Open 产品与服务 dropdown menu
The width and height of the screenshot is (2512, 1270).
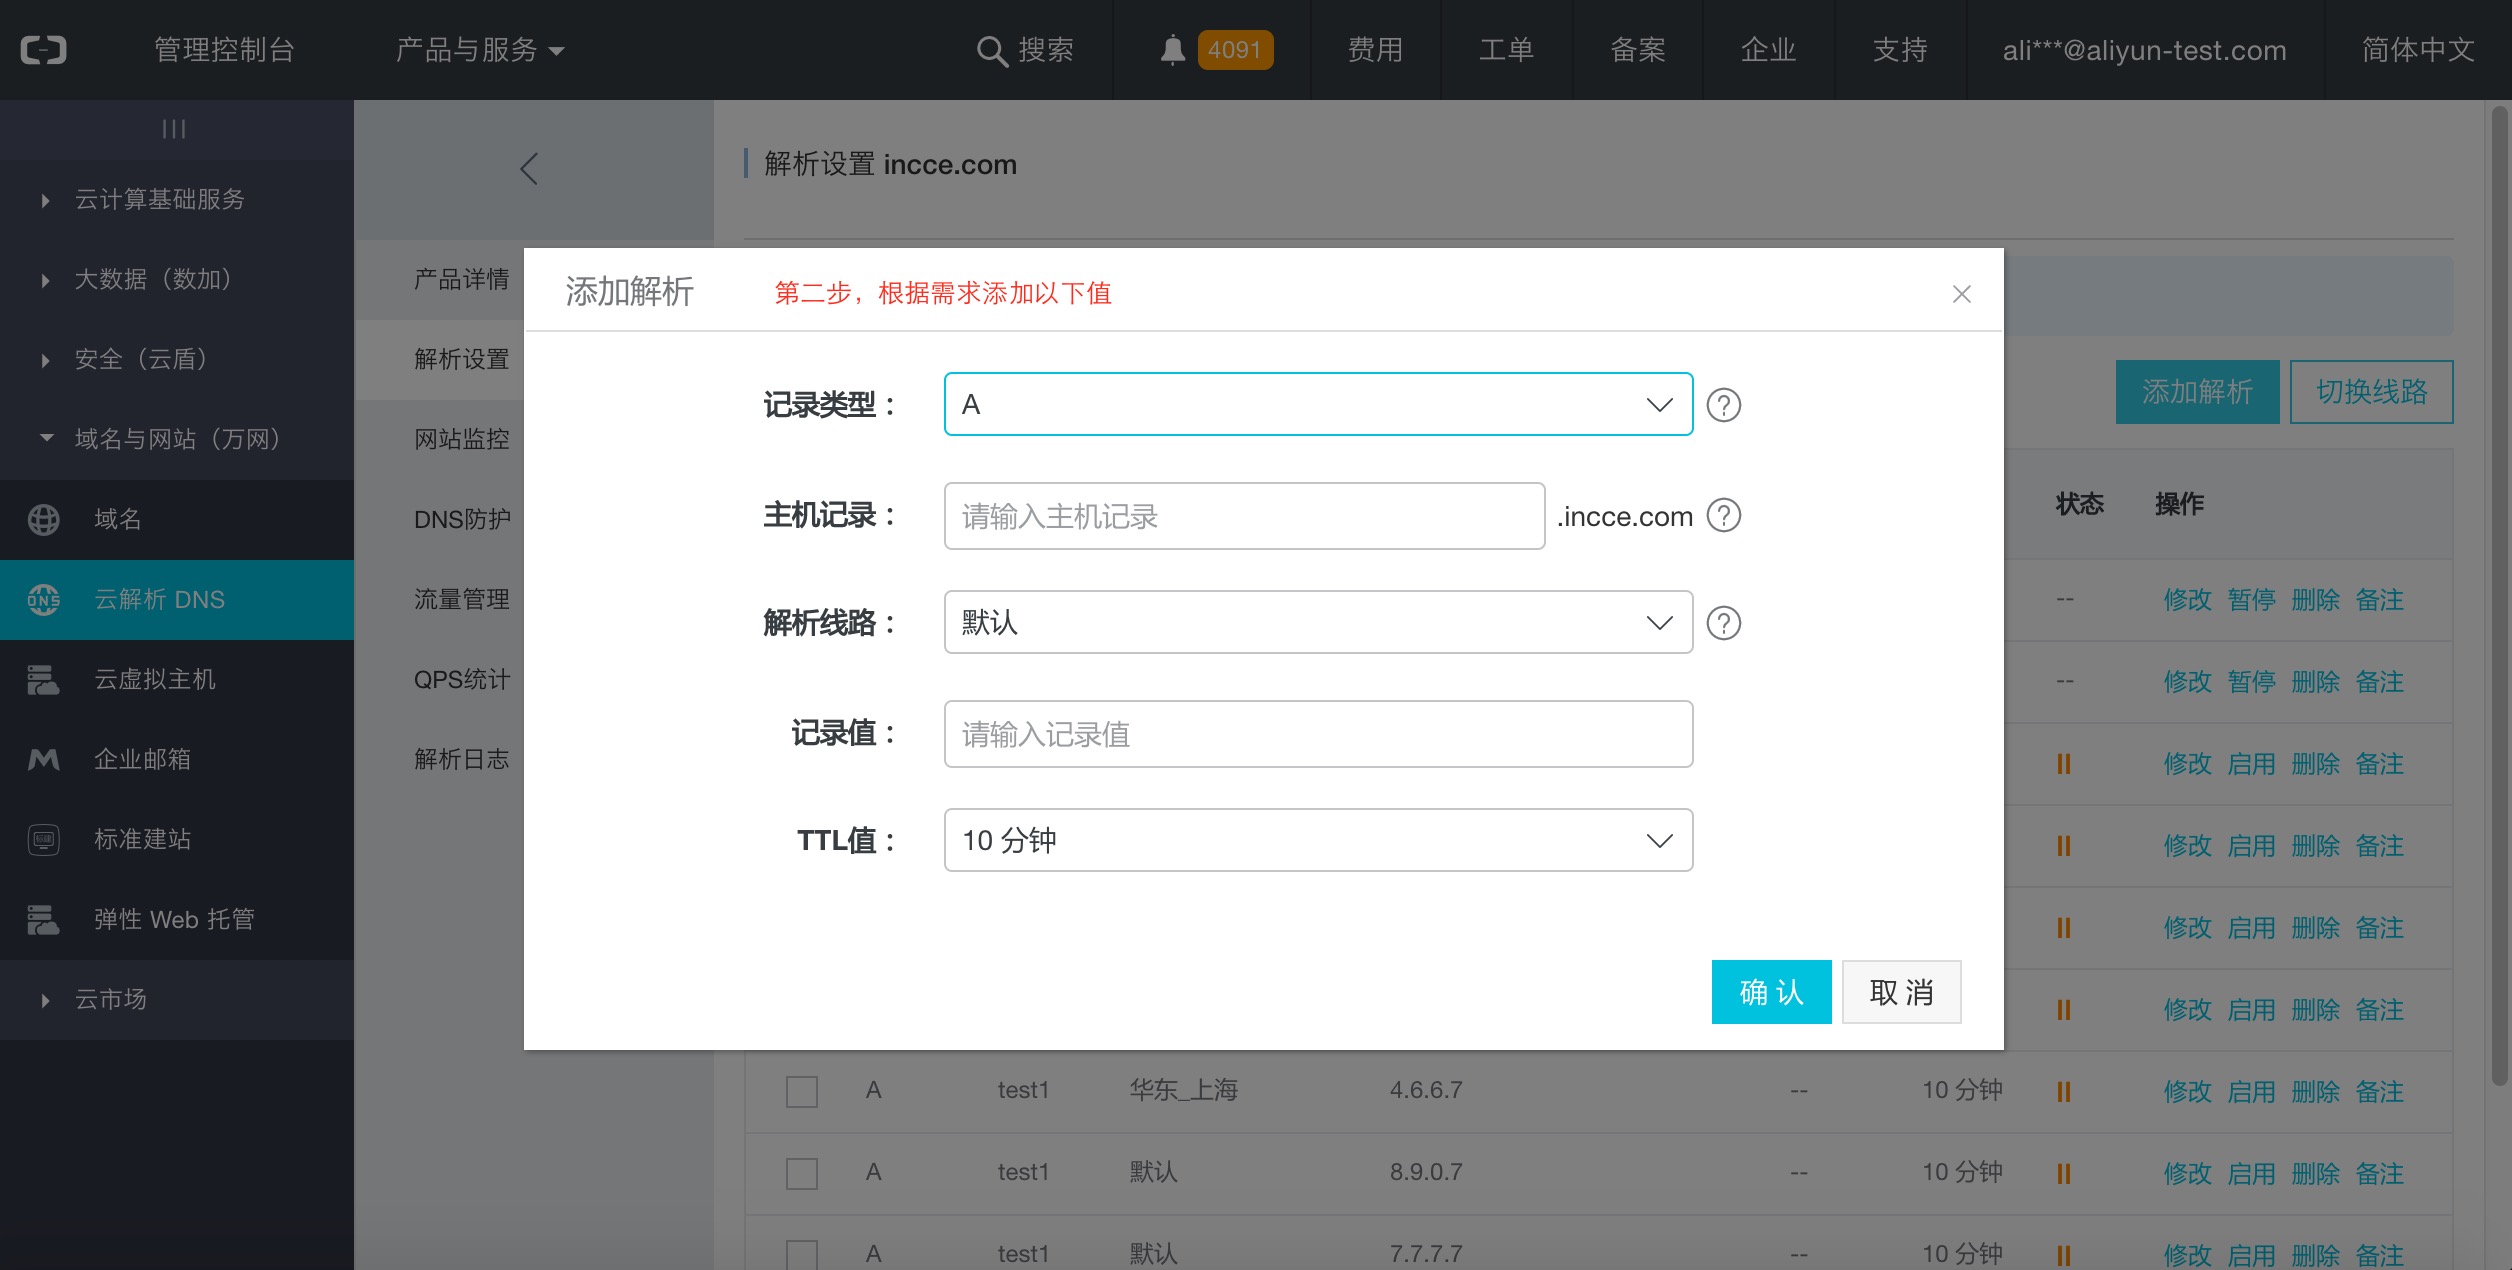point(480,50)
